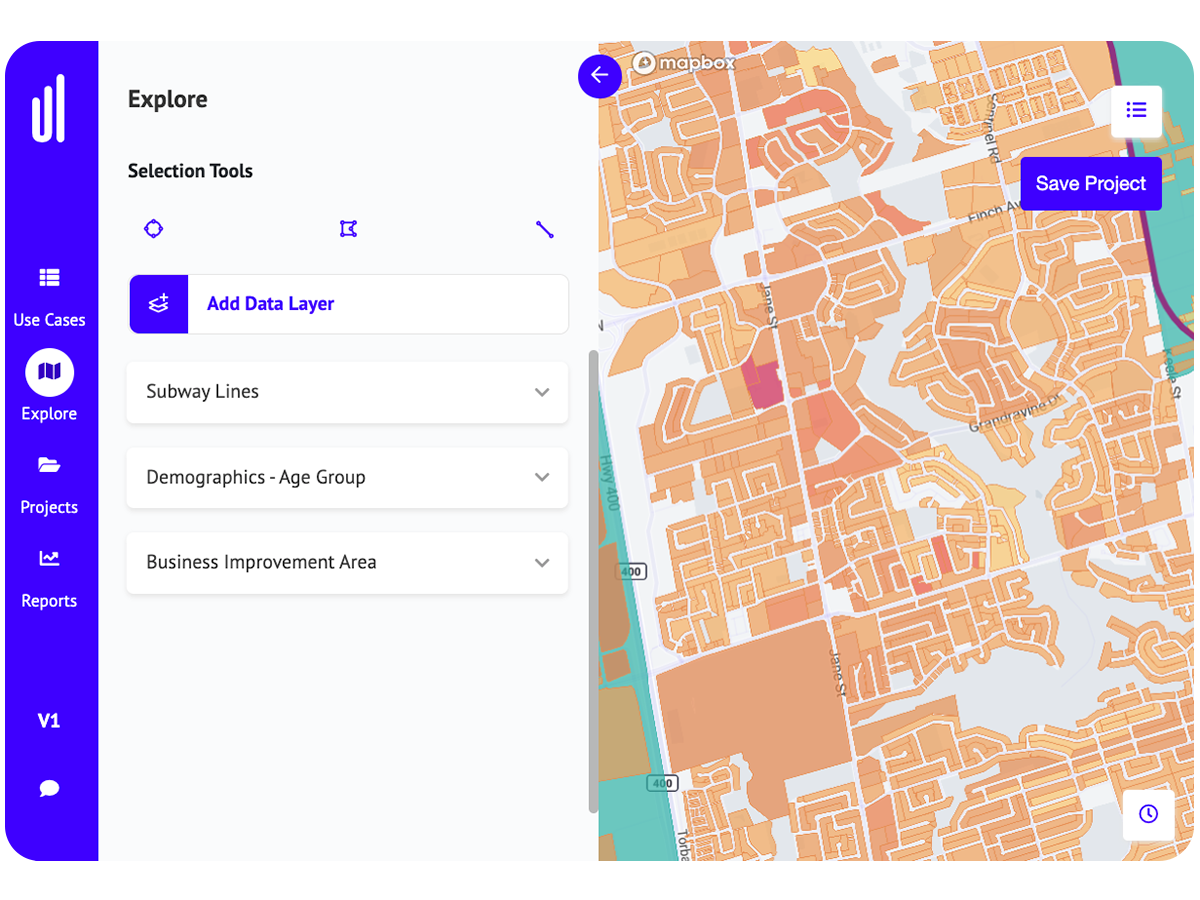Open the Add Data Layer dialog
The width and height of the screenshot is (1200, 900).
pos(270,304)
